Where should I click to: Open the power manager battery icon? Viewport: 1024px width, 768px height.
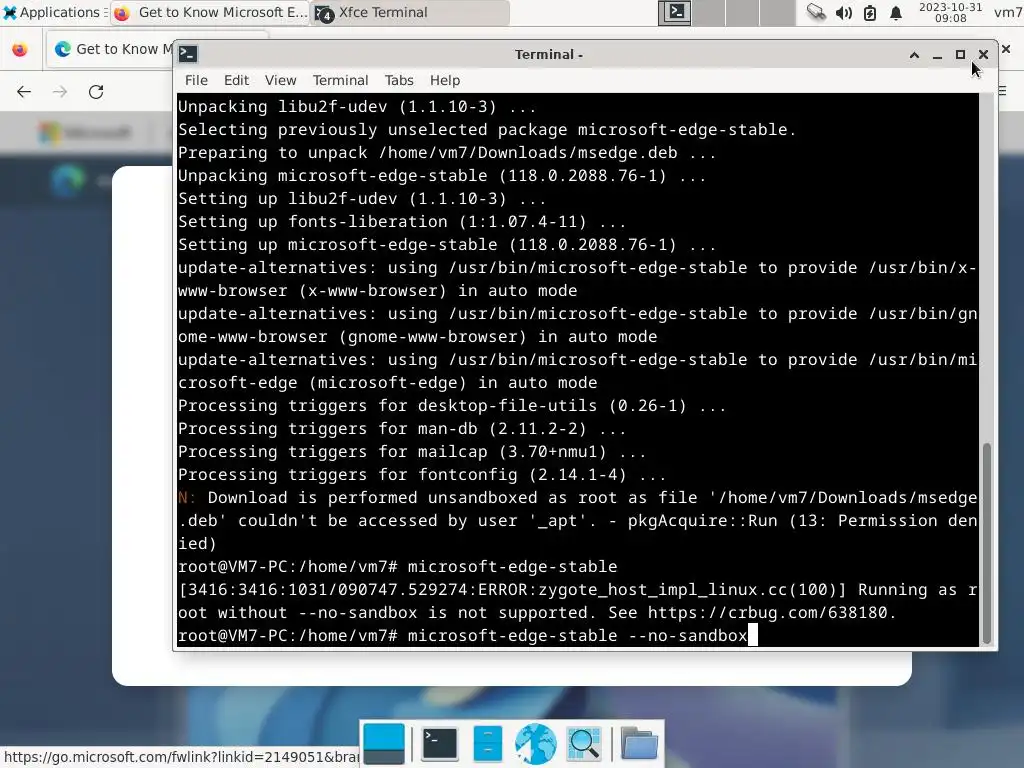870,12
